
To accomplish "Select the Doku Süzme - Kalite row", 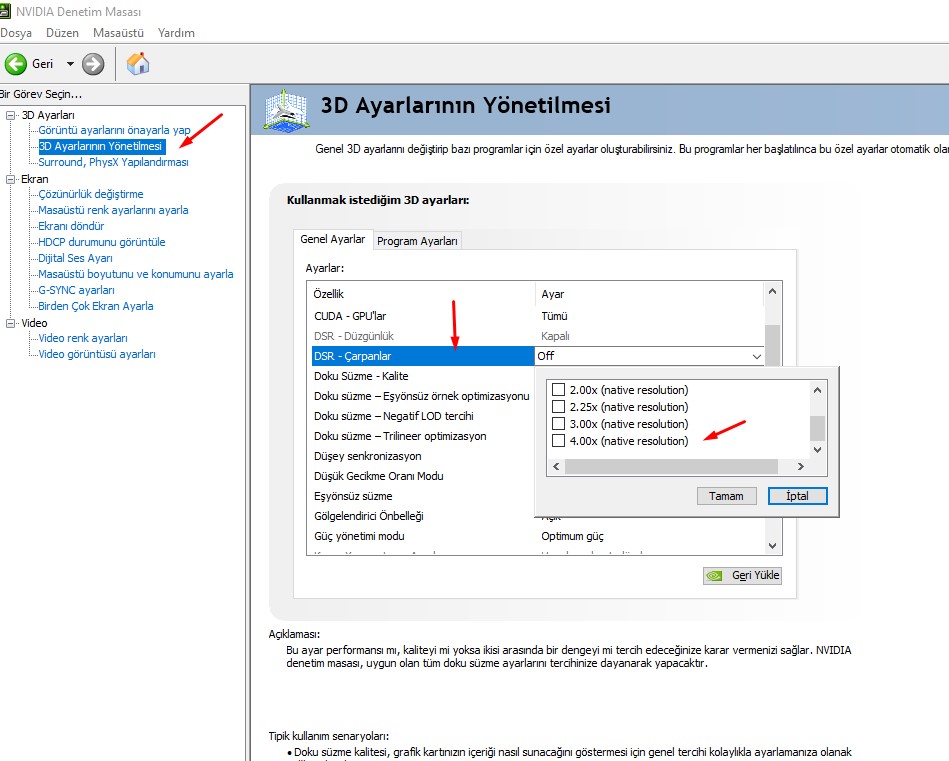I will tap(421, 376).
